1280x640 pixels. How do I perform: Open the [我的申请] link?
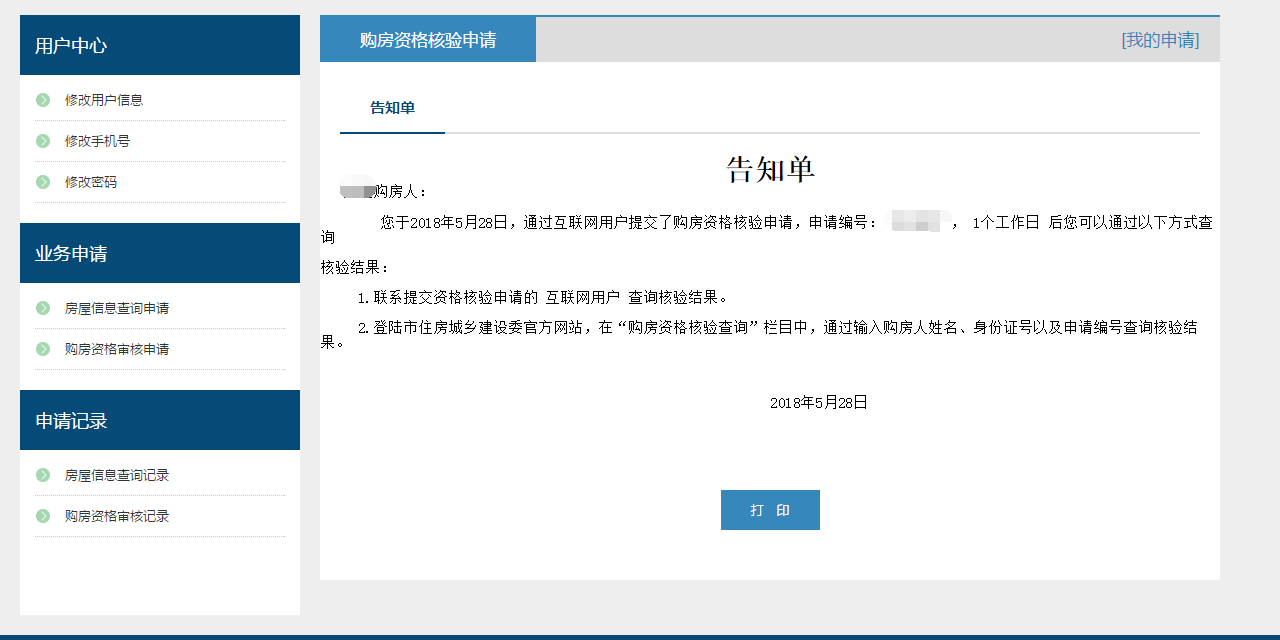(x=1160, y=40)
